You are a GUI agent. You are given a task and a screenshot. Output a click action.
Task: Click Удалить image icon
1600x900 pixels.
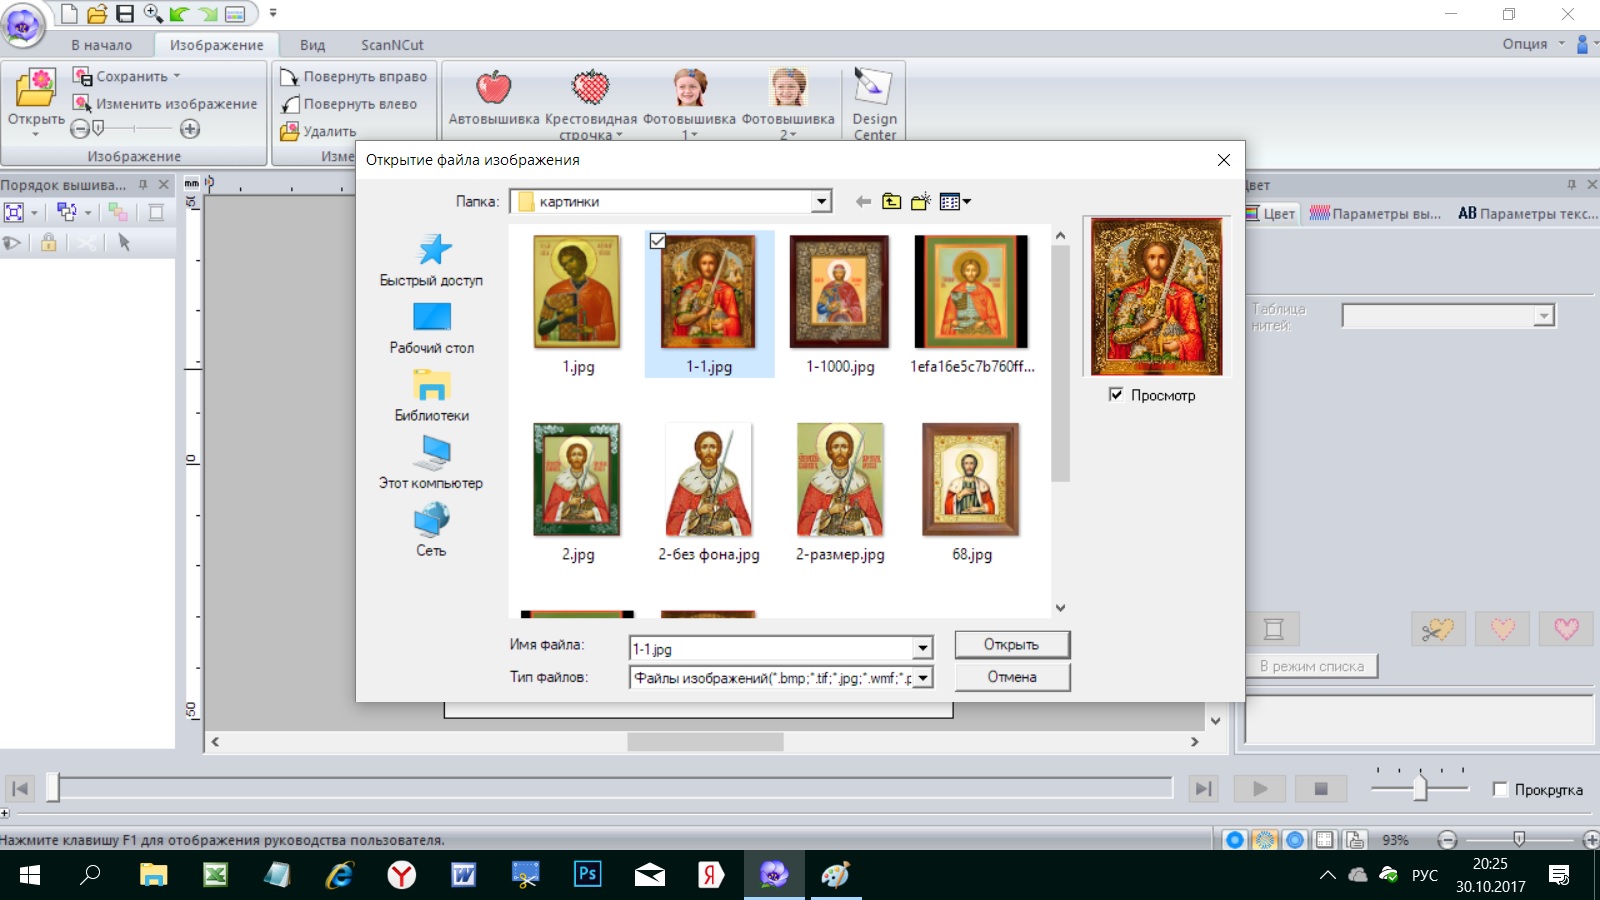(289, 131)
